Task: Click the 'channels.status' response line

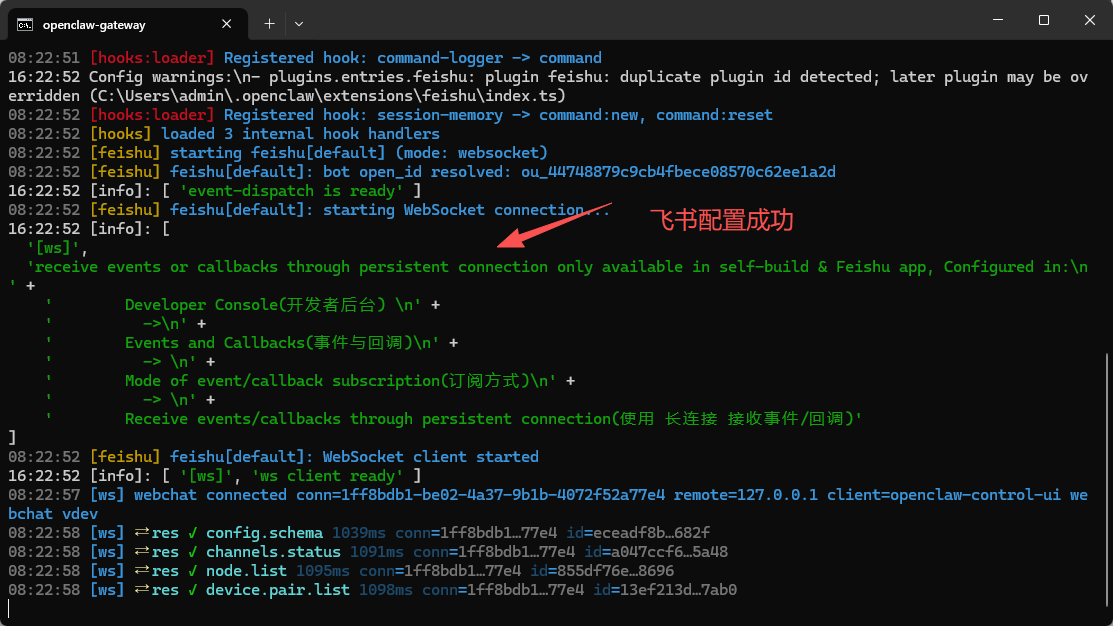Action: [368, 552]
